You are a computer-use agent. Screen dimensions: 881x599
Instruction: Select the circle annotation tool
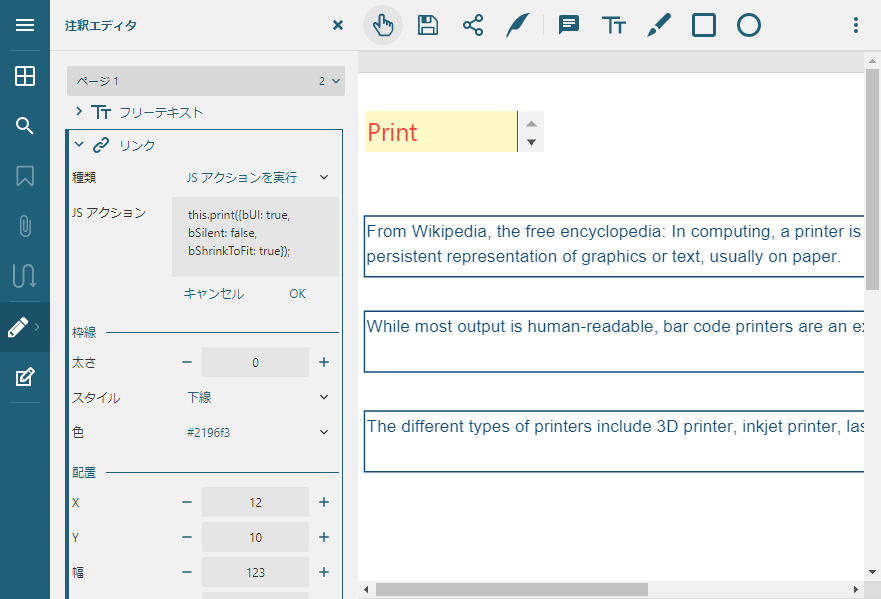point(748,25)
